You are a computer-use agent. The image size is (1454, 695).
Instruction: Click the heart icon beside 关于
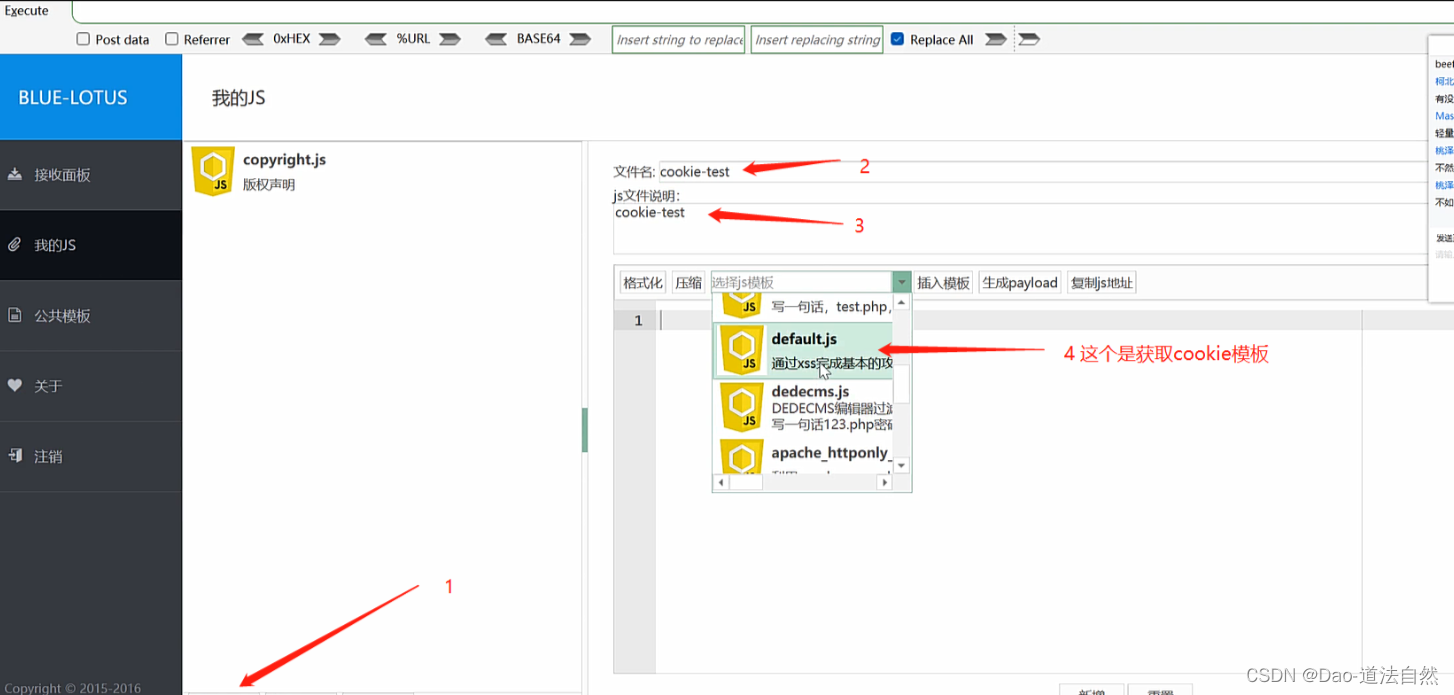click(x=15, y=385)
